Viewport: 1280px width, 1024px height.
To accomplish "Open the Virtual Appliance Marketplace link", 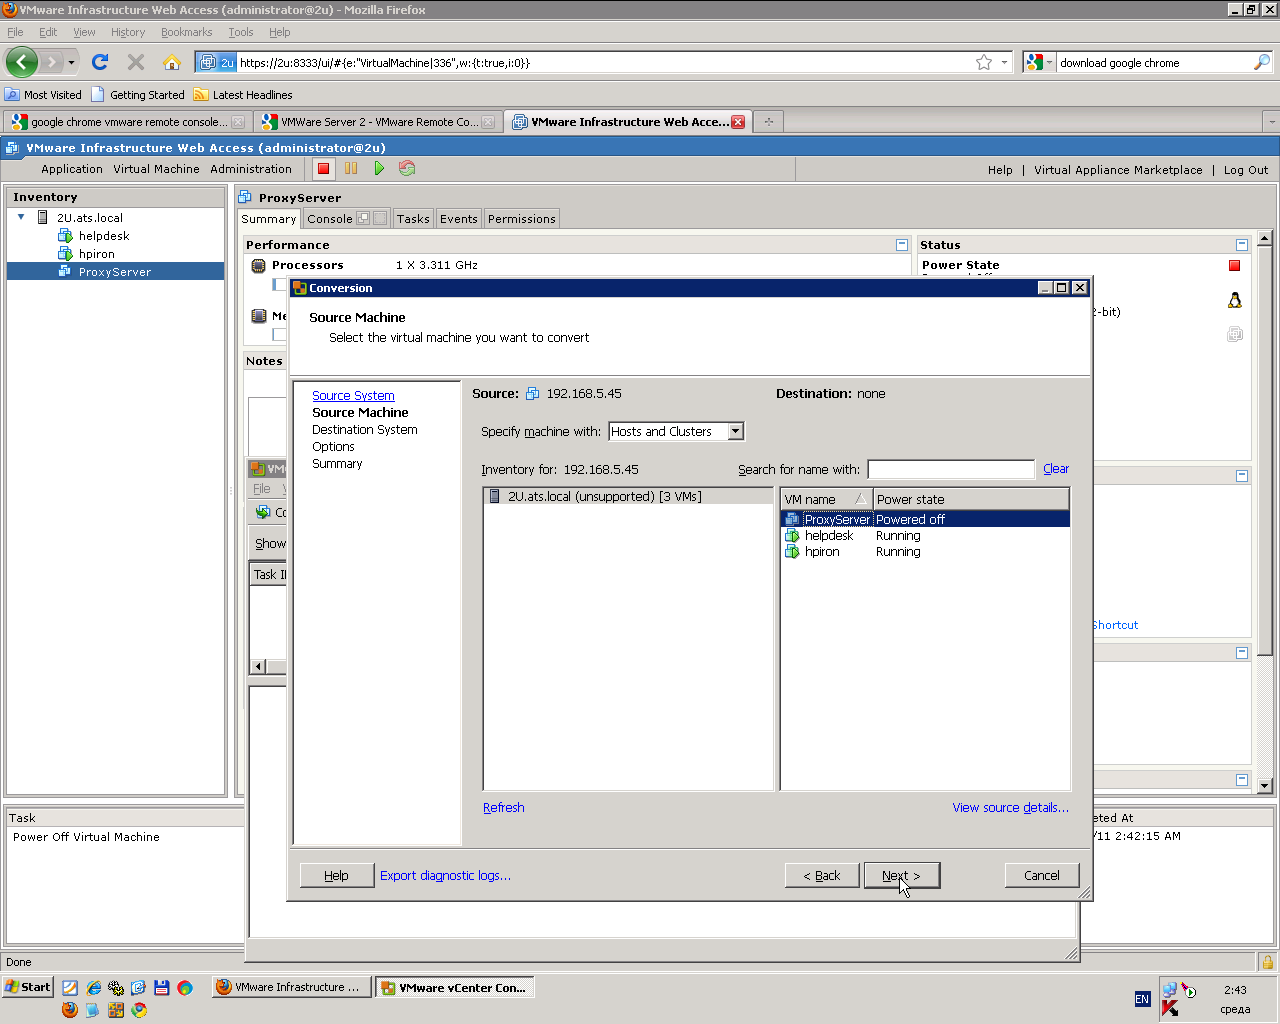I will [x=1118, y=170].
